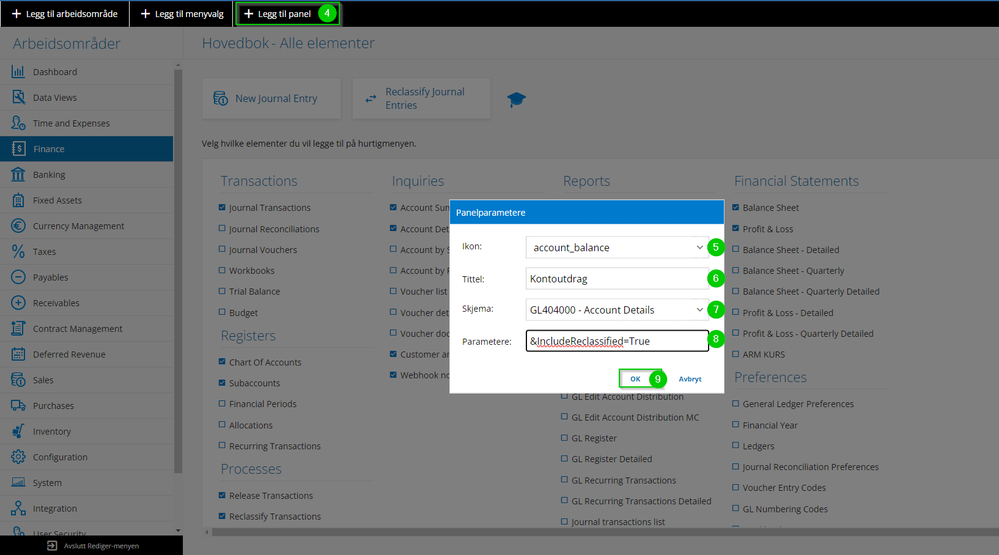Select the Time and Expenses icon
Screen dimensions: 999x555
[x=18, y=123]
